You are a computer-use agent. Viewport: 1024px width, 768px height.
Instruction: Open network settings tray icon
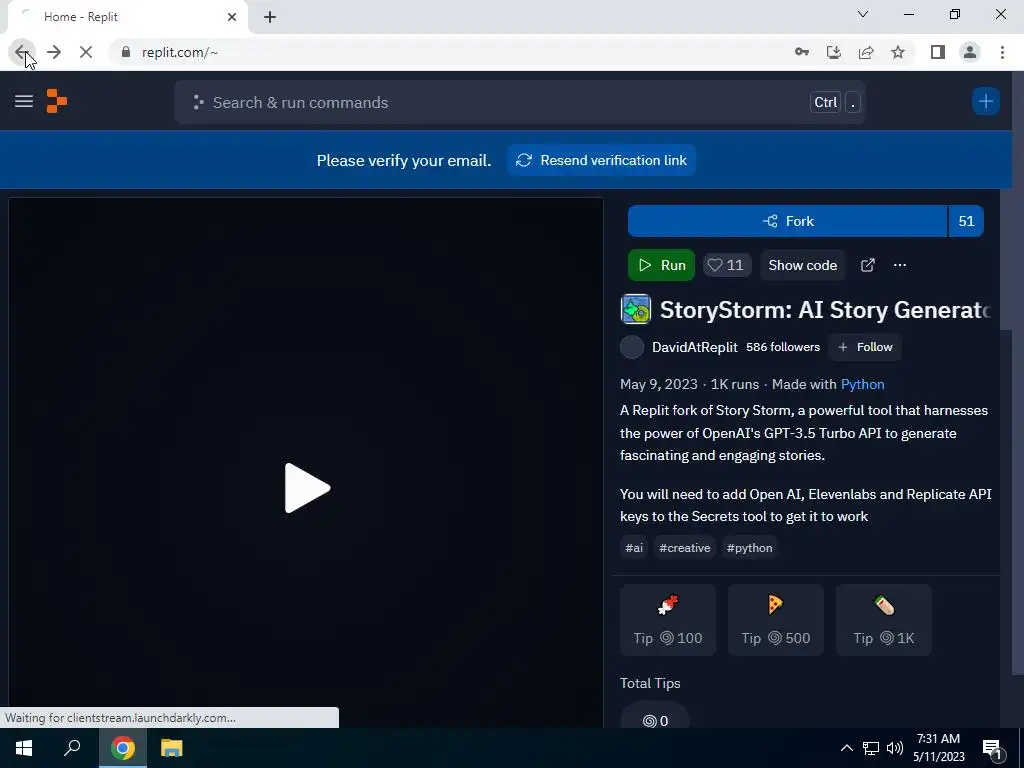point(871,748)
